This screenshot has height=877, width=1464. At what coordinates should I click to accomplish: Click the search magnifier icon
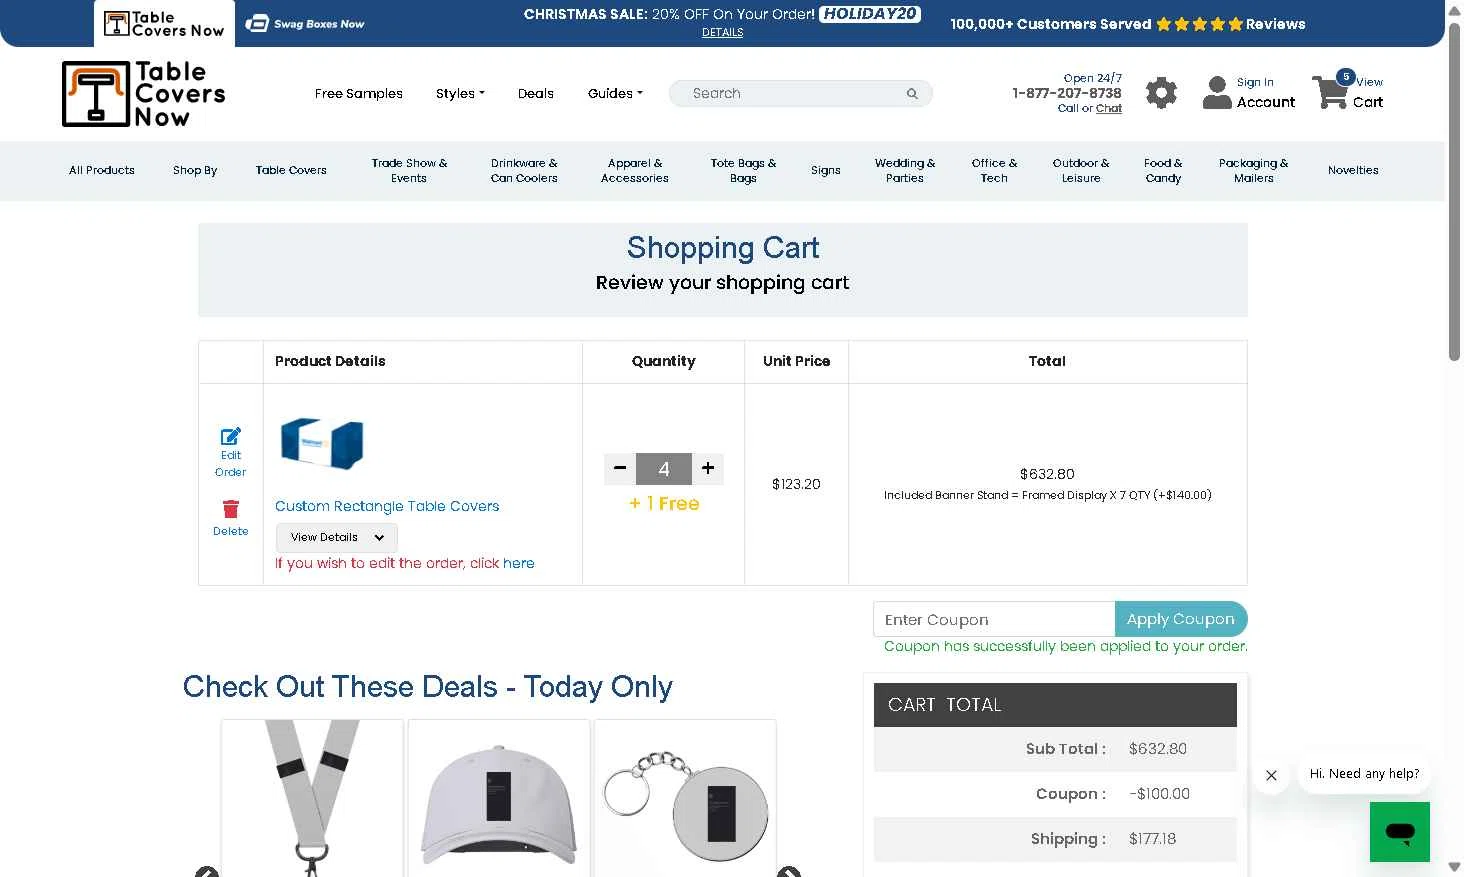tap(912, 94)
